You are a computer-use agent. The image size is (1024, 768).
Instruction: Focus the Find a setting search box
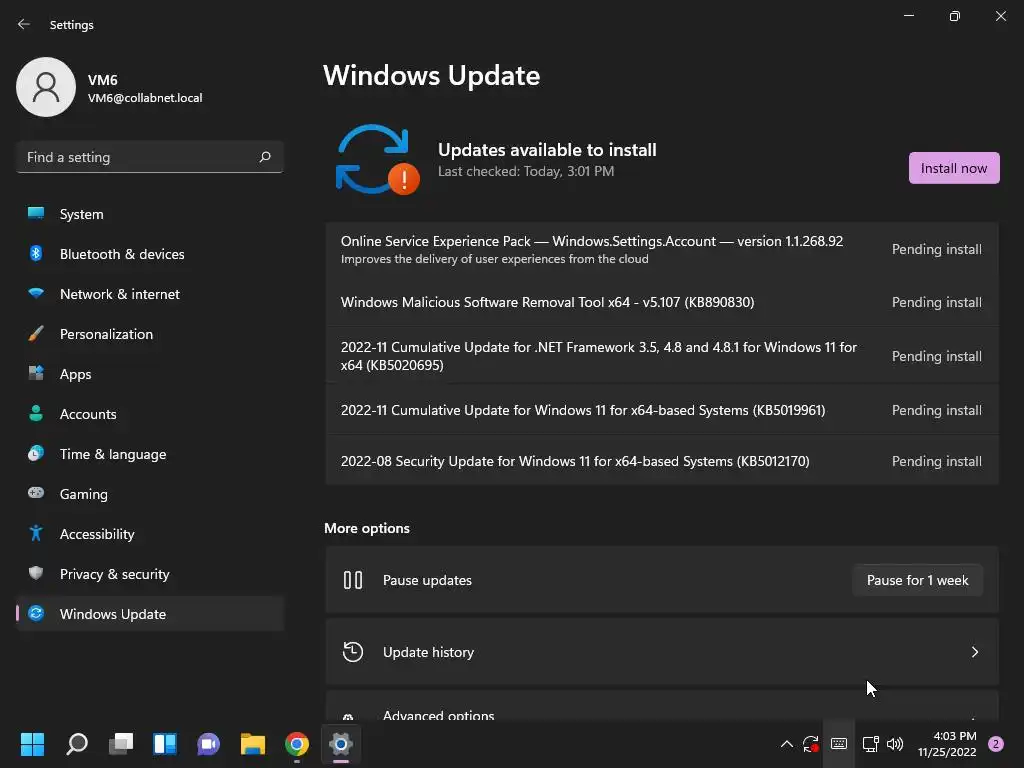pos(150,157)
